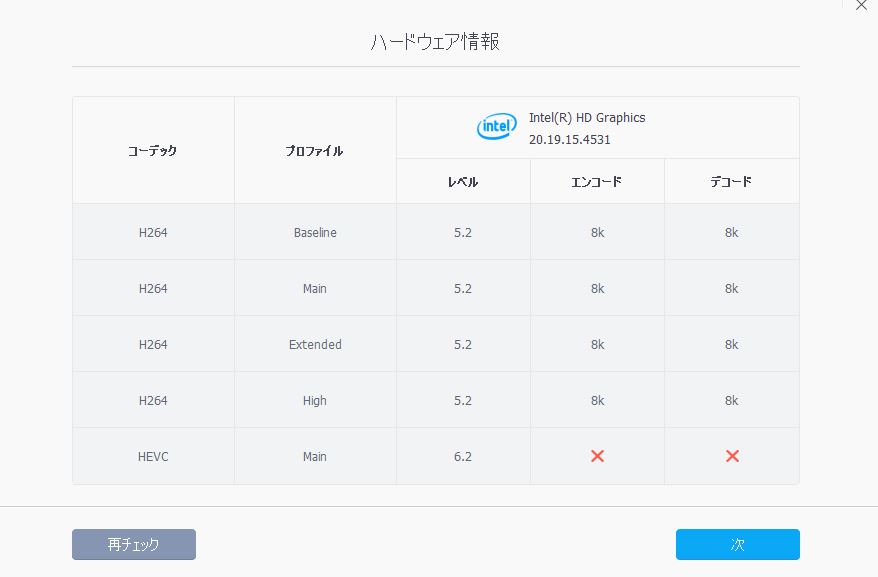Viewport: 878px width, 577px height.
Task: Click the ハードウェア情報 title text
Action: (x=435, y=42)
